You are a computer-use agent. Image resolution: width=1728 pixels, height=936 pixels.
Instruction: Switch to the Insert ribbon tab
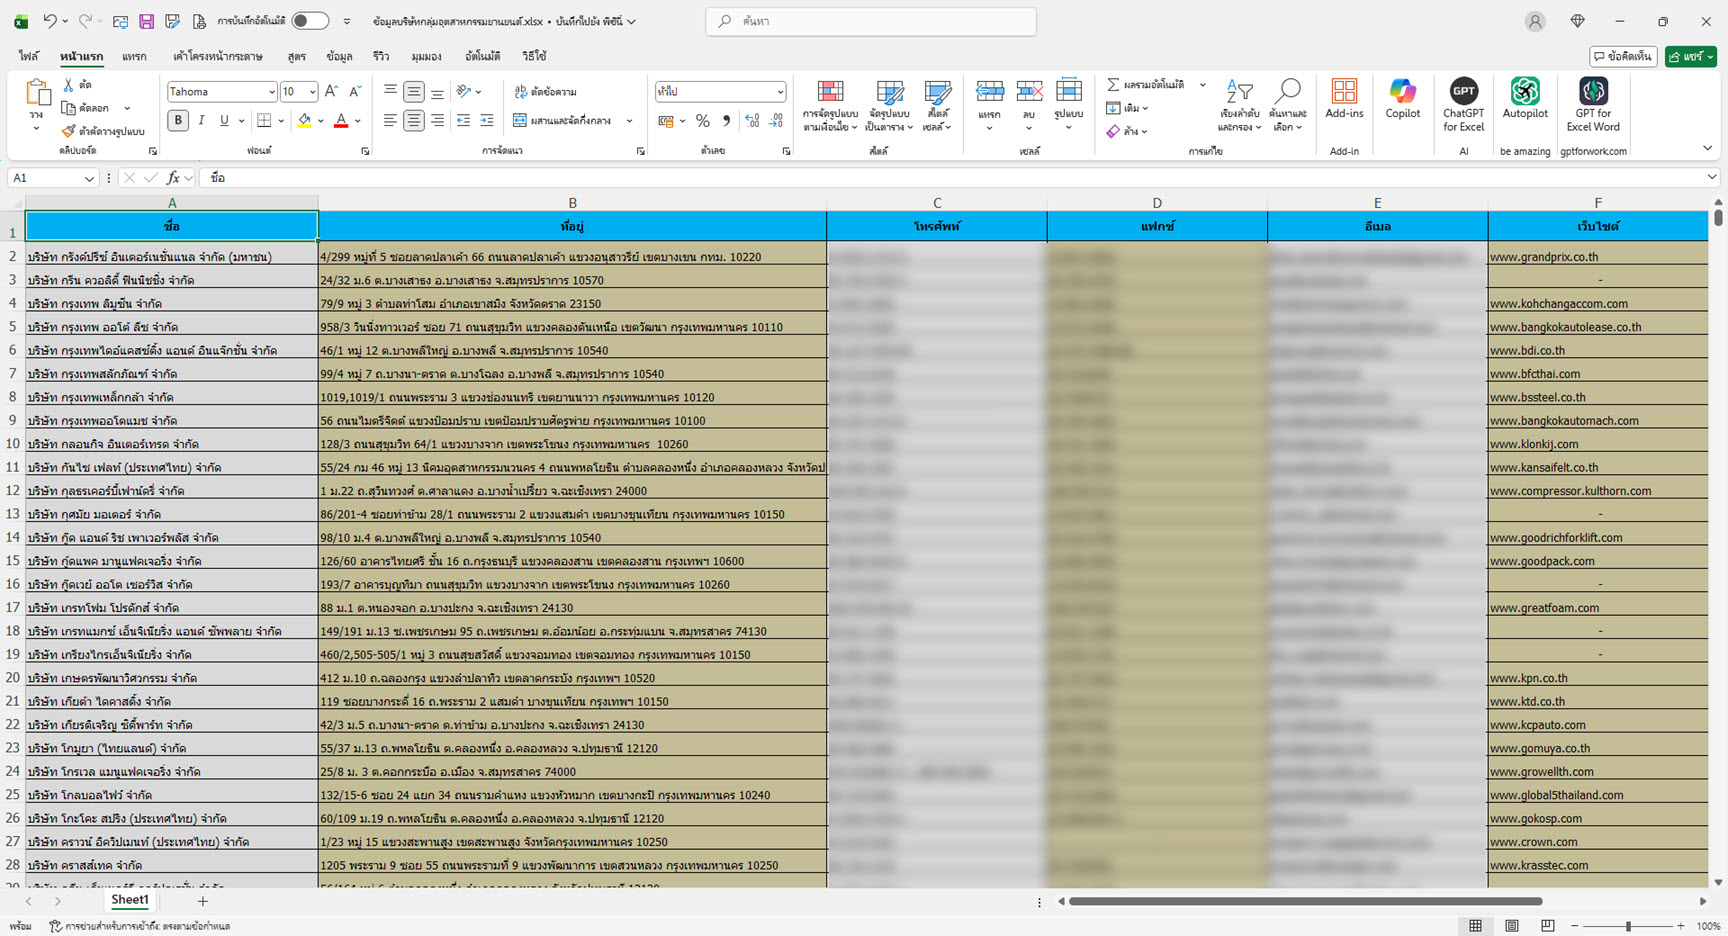(x=134, y=57)
